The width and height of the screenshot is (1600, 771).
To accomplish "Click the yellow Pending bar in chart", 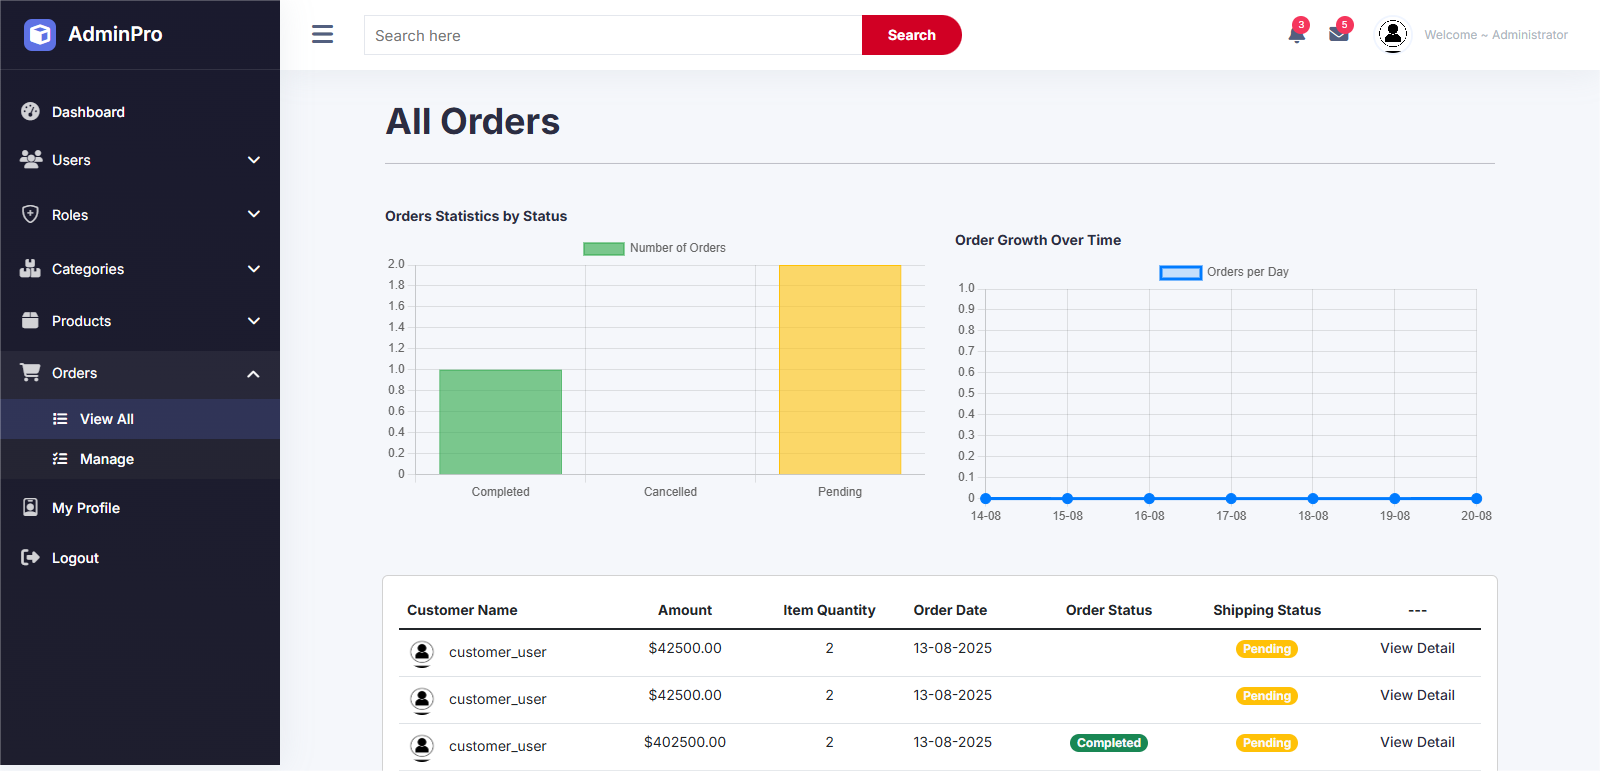I will coord(840,370).
